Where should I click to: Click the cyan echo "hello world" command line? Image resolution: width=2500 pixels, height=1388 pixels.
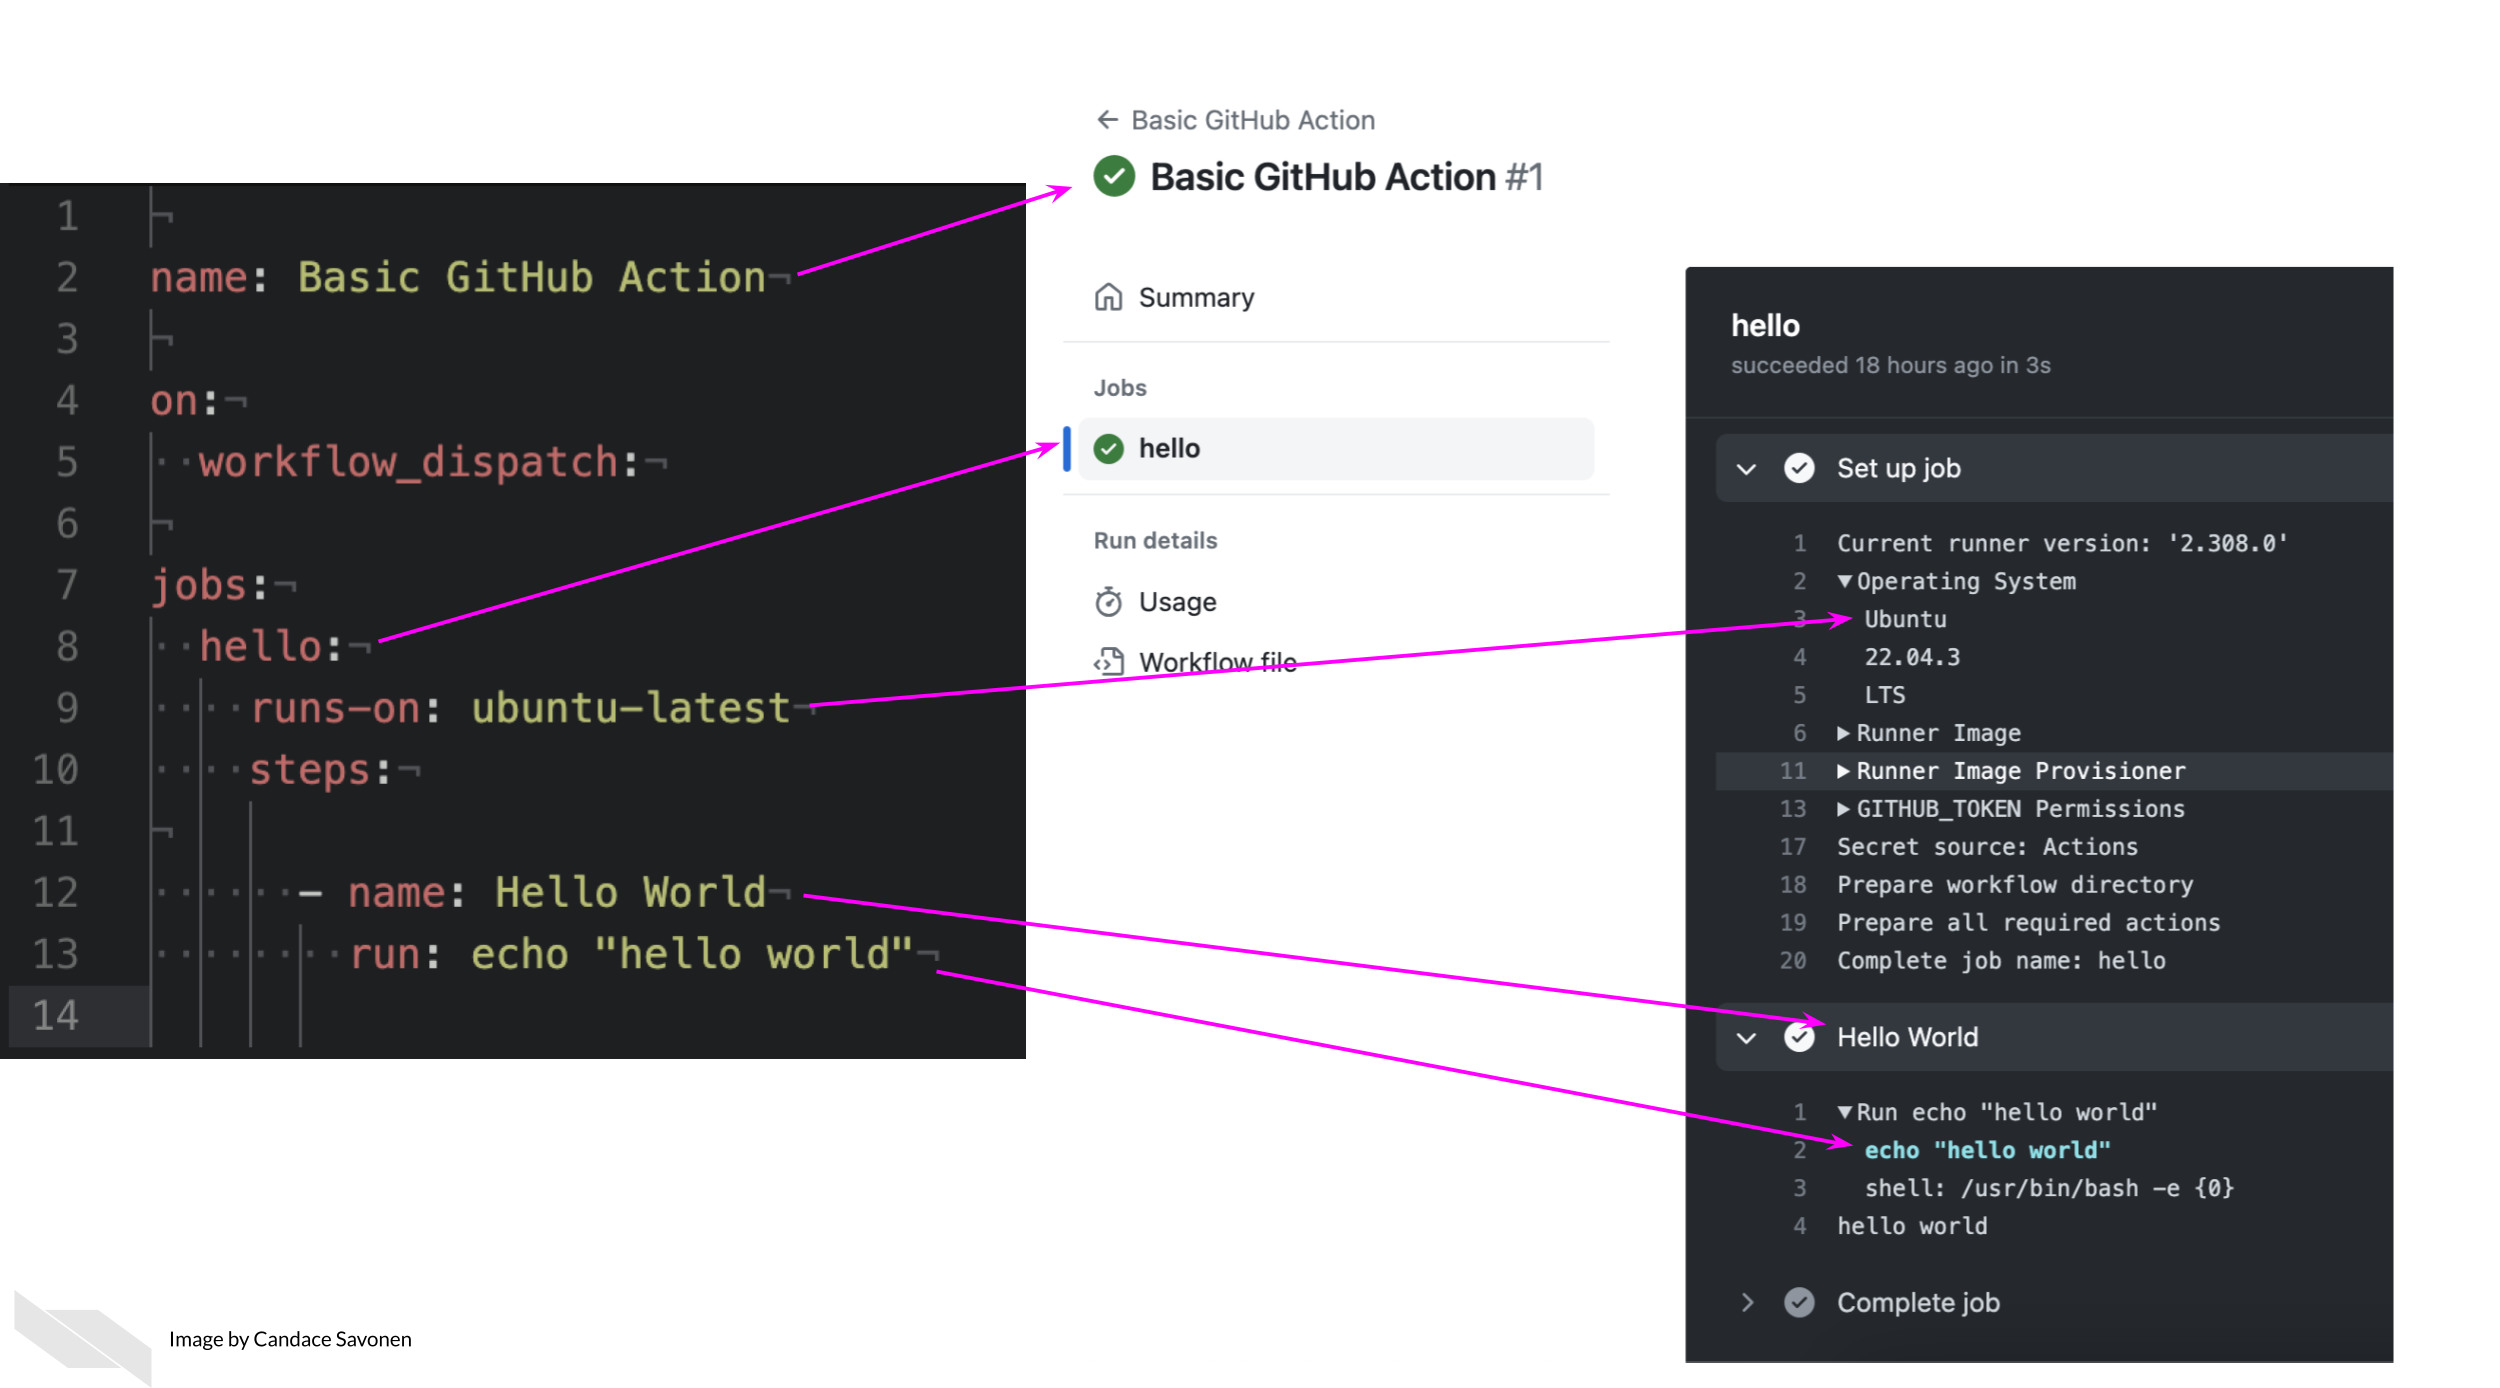[1987, 1151]
